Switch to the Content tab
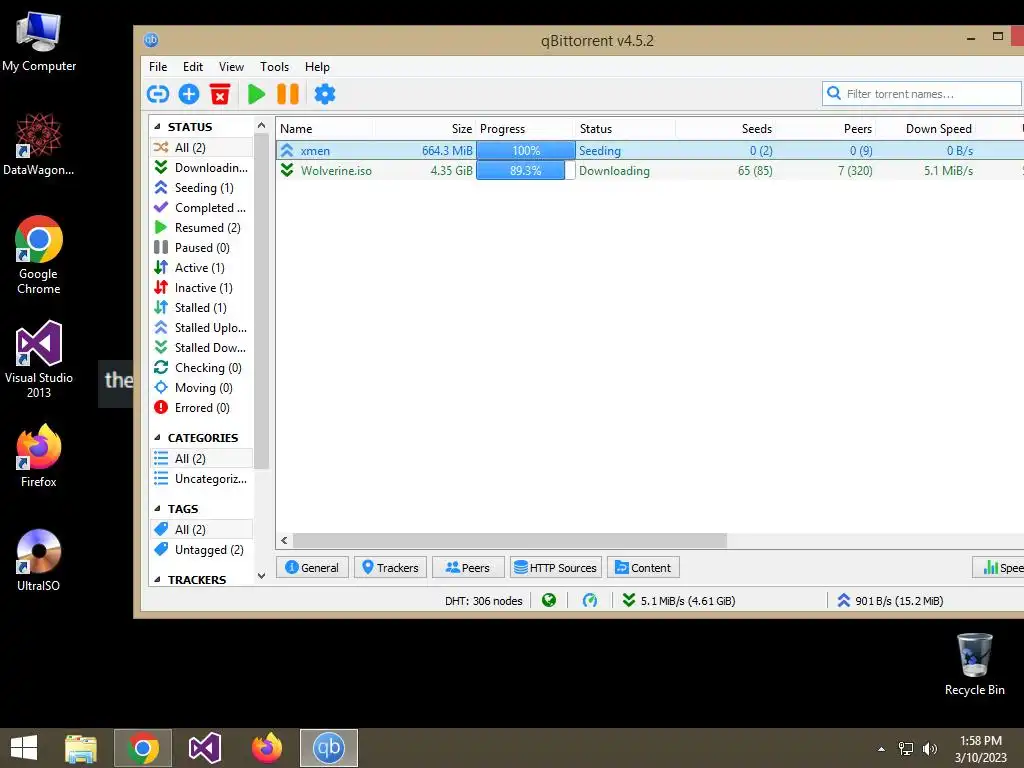Viewport: 1024px width, 768px height. 643,568
